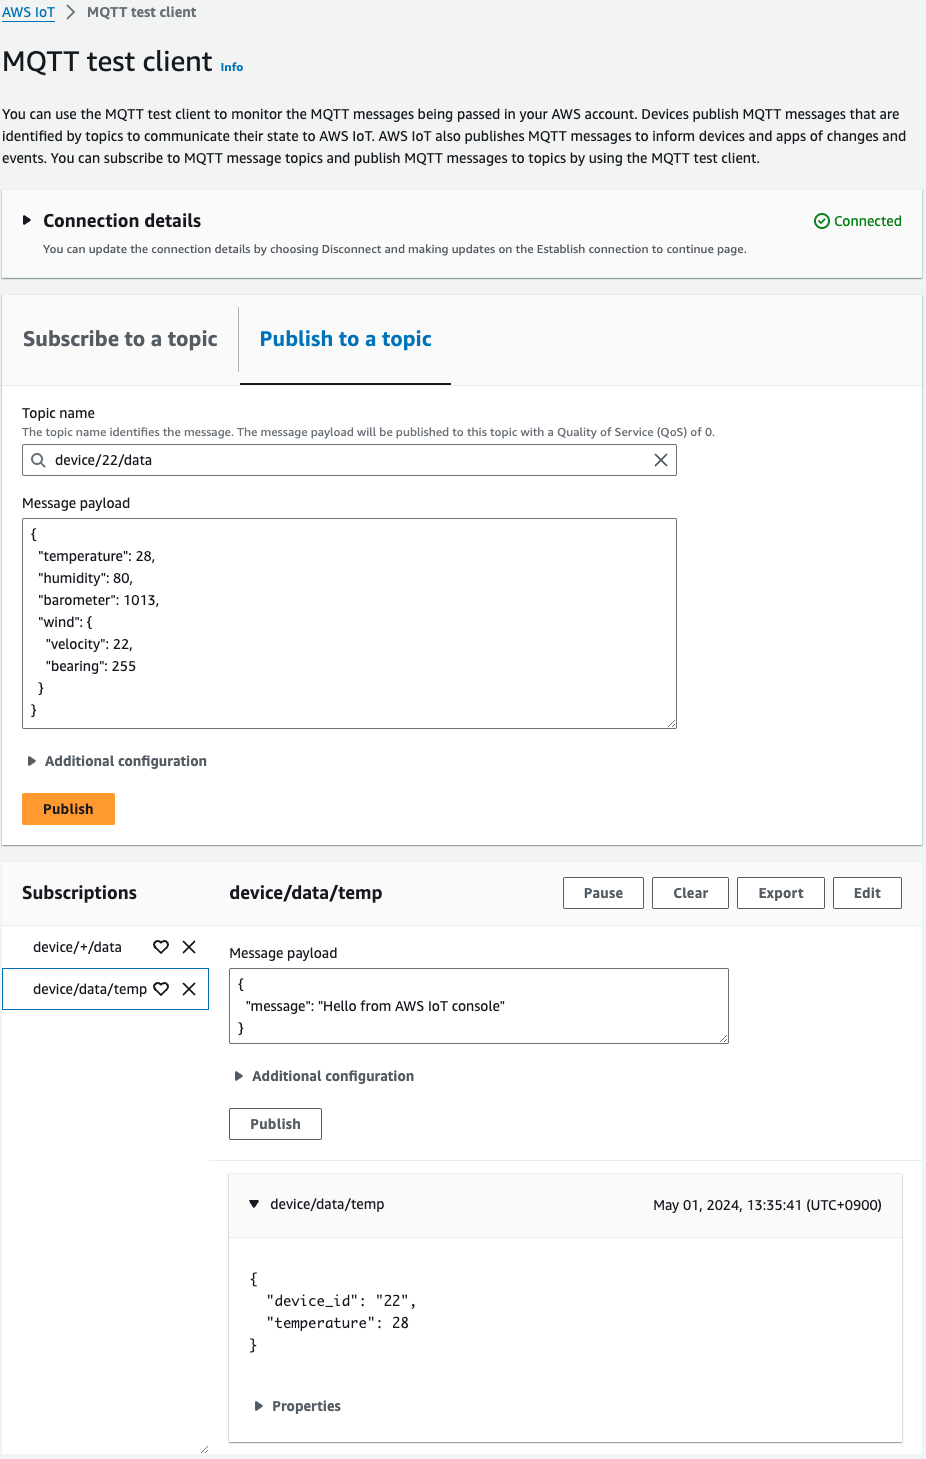Click the Info link next to MQTT test client
Image resolution: width=926 pixels, height=1459 pixels.
pyautogui.click(x=231, y=66)
